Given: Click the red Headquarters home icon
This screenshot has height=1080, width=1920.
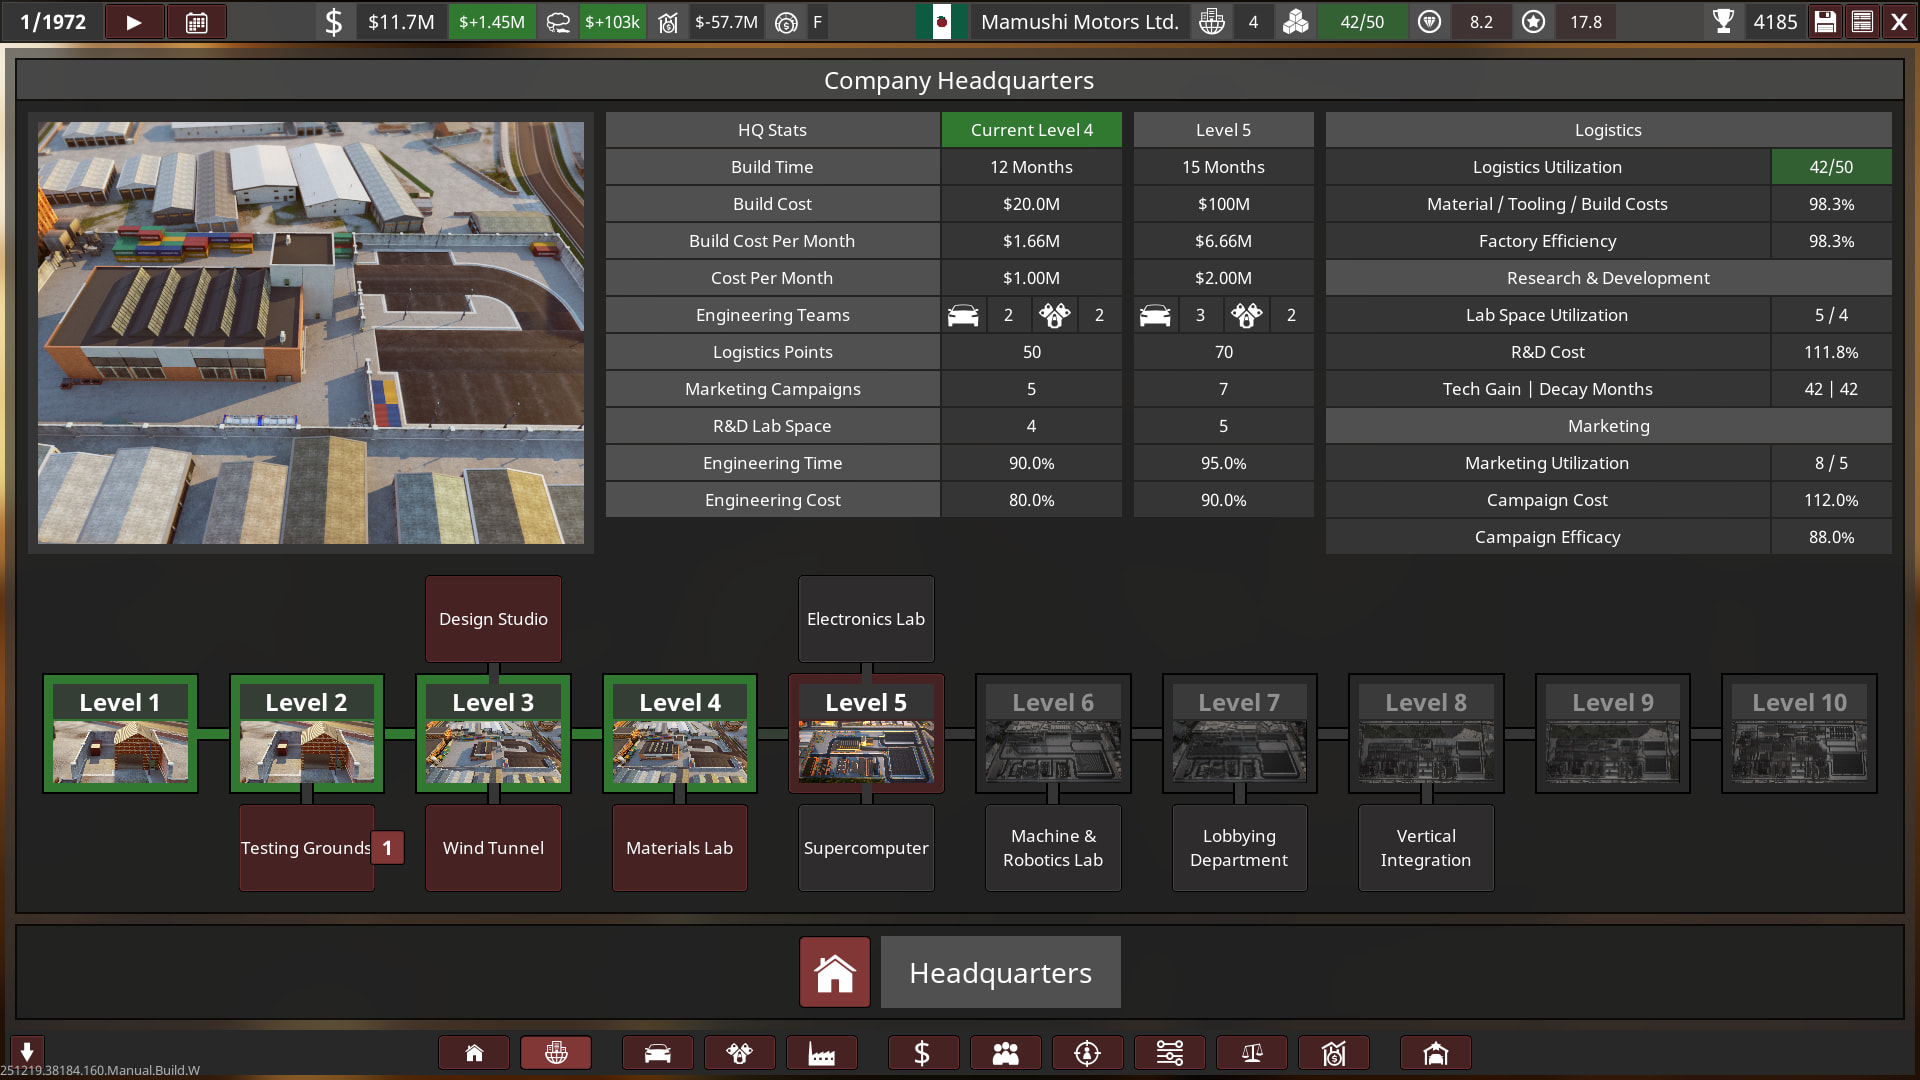Looking at the screenshot, I should point(834,972).
